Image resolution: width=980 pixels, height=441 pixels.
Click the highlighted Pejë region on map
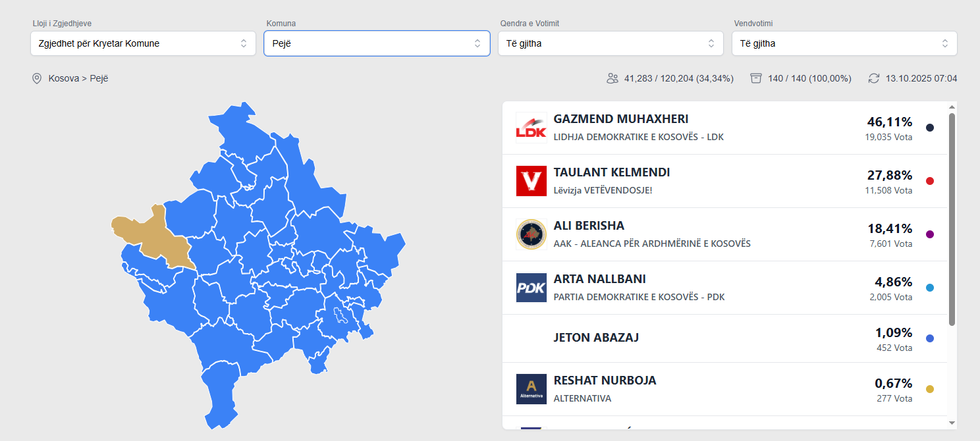point(153,238)
